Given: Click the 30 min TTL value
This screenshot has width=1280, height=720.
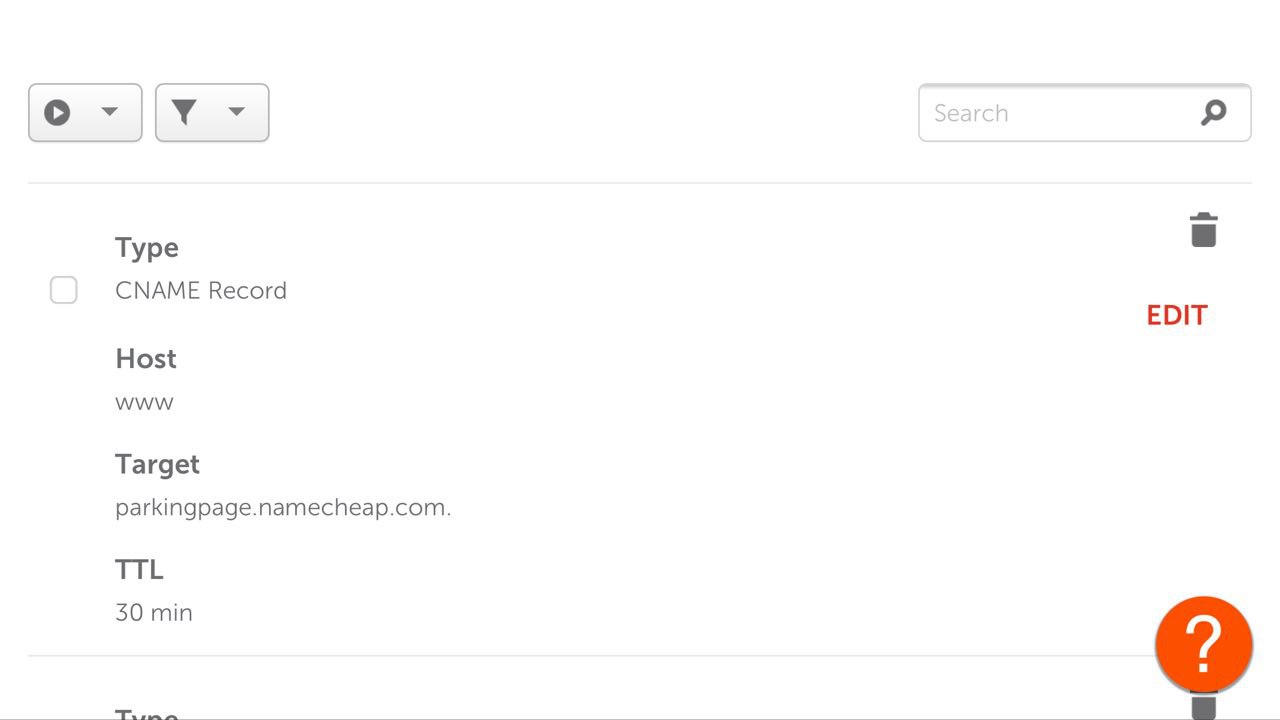Looking at the screenshot, I should 154,613.
